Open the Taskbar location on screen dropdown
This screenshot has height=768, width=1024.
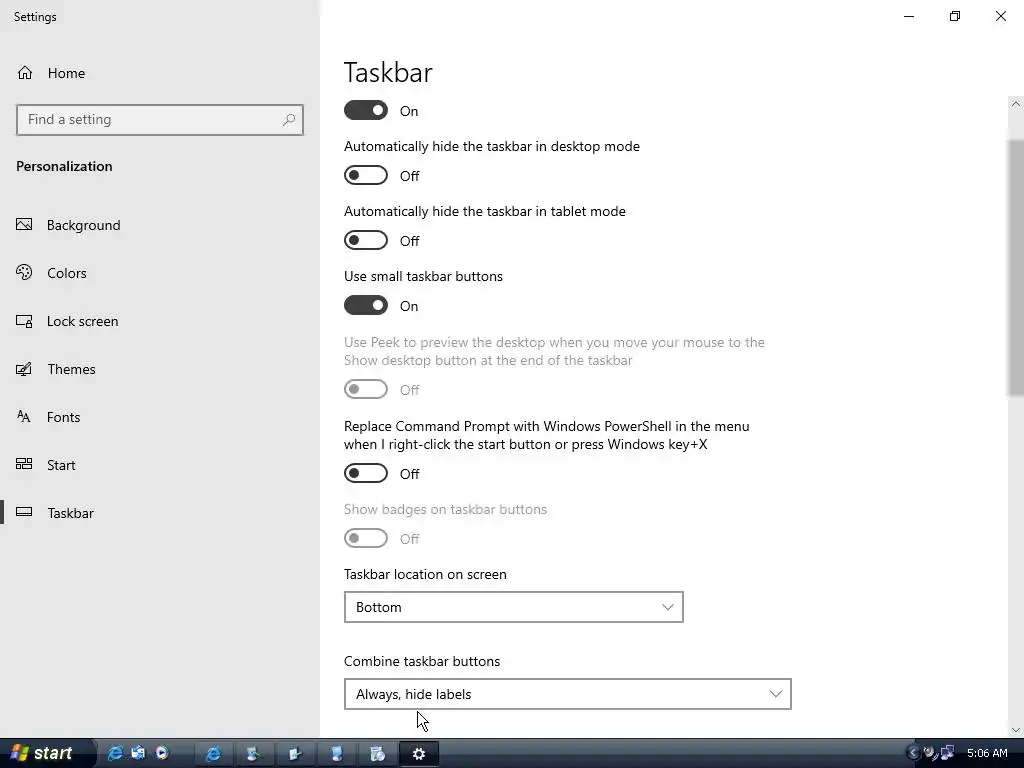coord(513,607)
